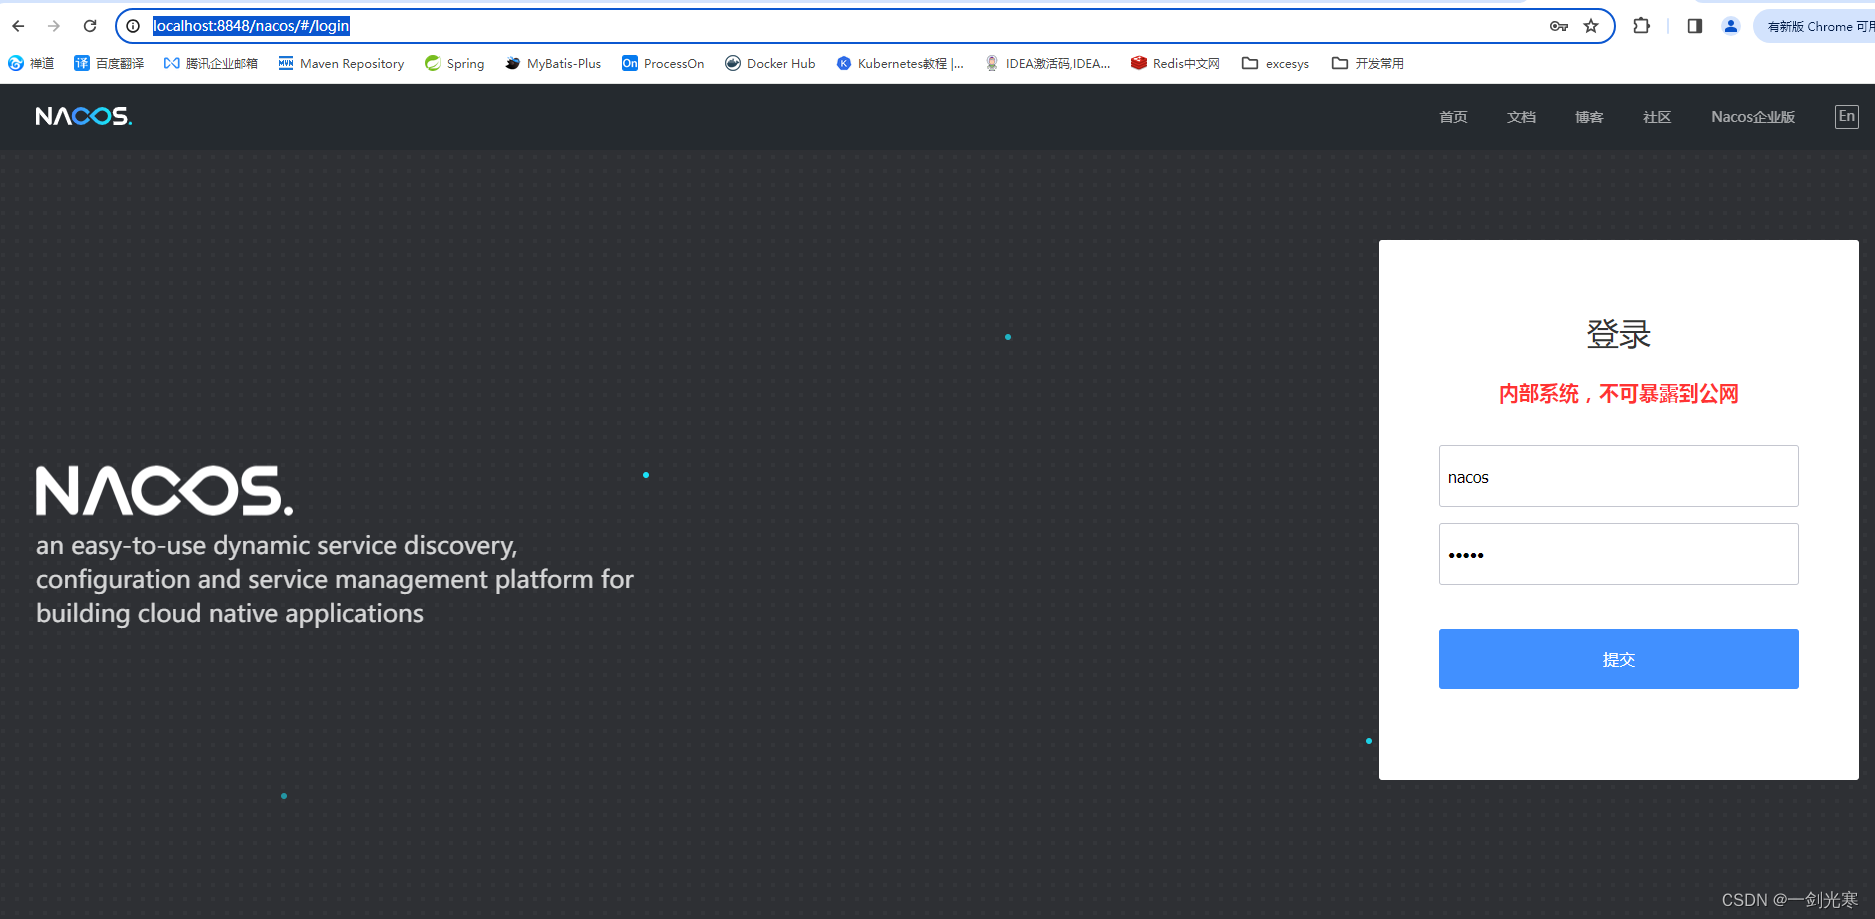Click the browser forward arrow
Viewport: 1875px width, 919px height.
click(54, 26)
